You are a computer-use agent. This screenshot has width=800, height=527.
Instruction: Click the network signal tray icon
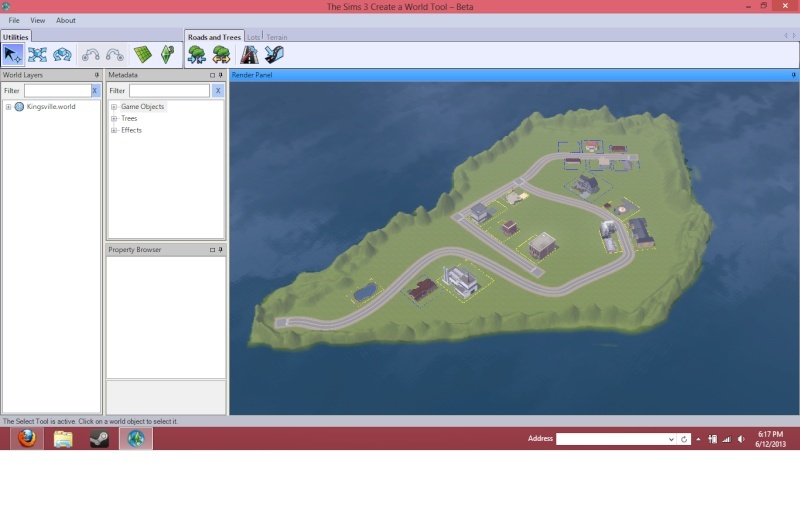pyautogui.click(x=727, y=439)
